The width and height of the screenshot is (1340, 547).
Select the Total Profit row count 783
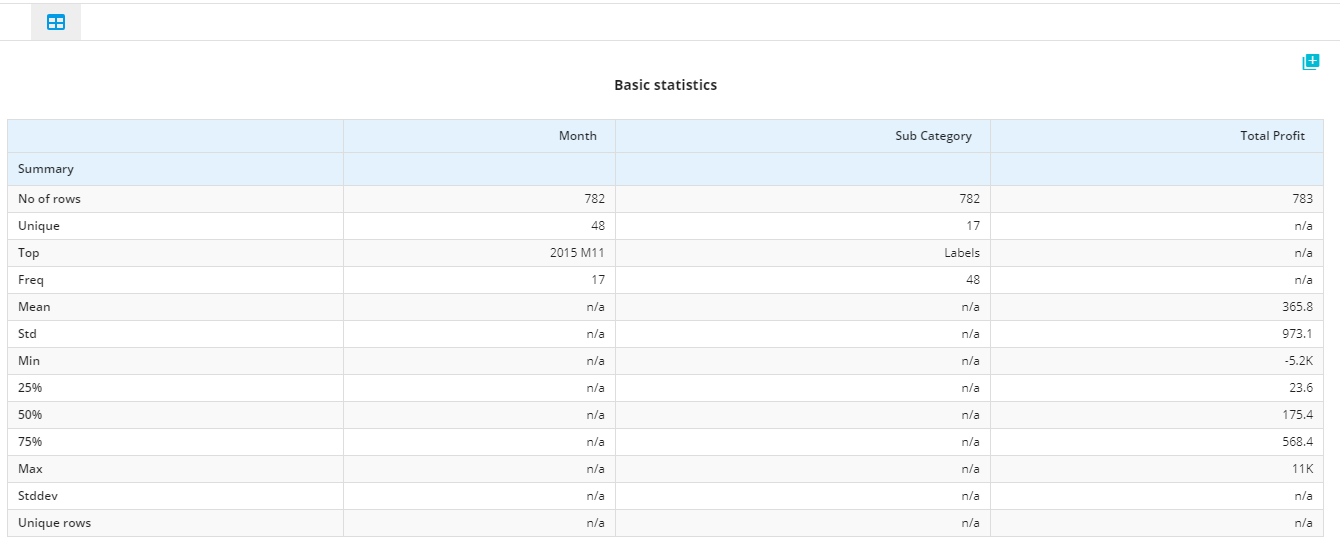point(1156,199)
